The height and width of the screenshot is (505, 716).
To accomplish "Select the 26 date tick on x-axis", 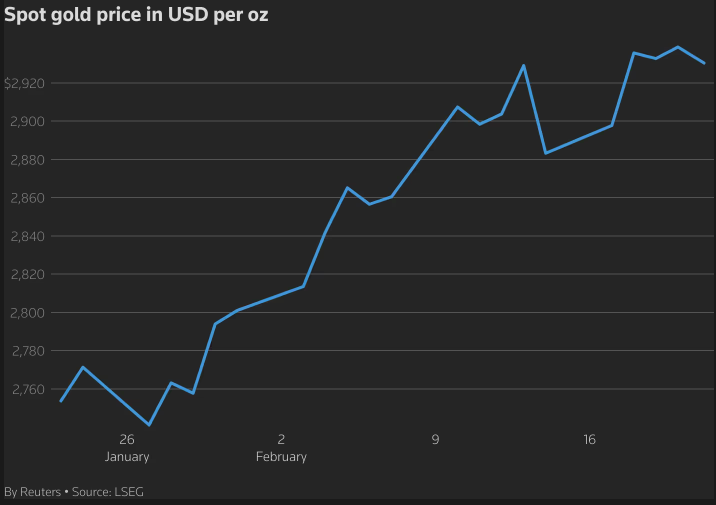I will 127,439.
